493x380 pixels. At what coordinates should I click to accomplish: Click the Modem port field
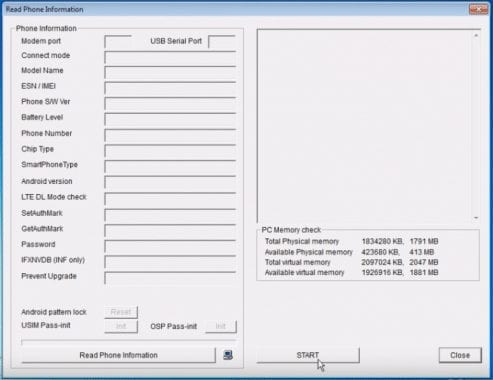point(118,42)
